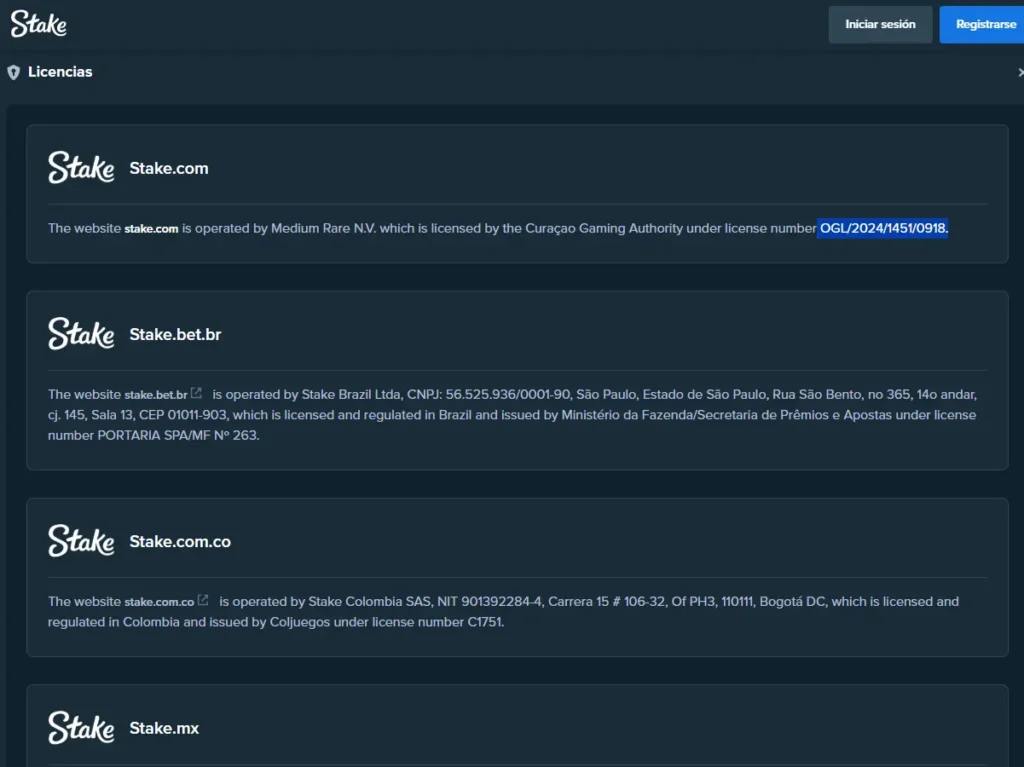Click the Registrarse sign-up button
The width and height of the screenshot is (1024, 767).
pyautogui.click(x=982, y=25)
